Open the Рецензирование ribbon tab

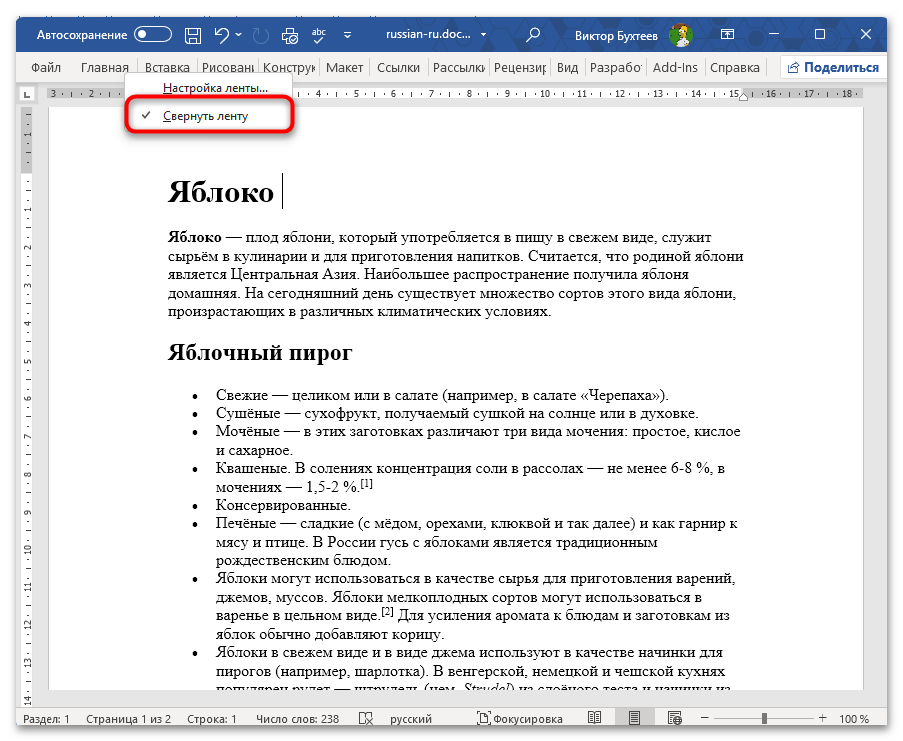coord(520,67)
